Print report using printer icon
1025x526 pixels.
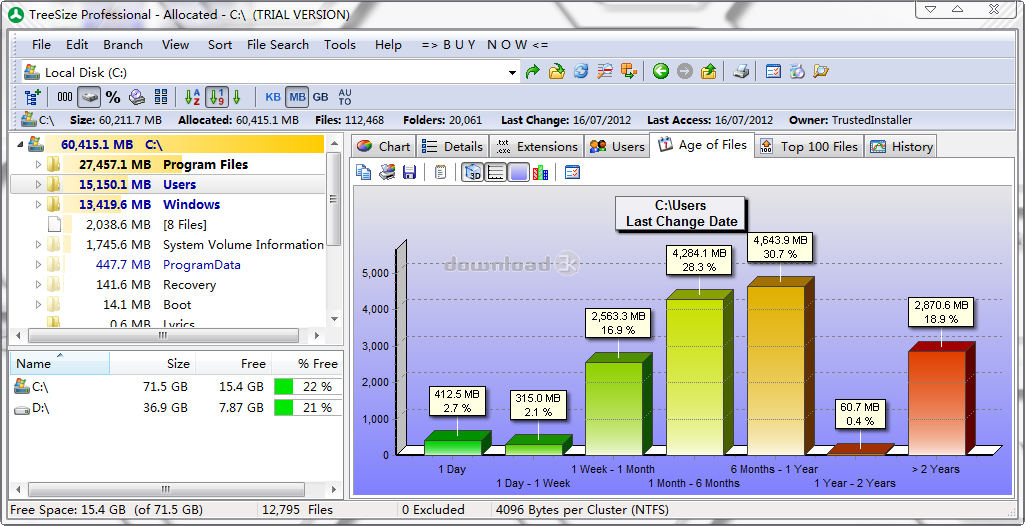[x=741, y=72]
